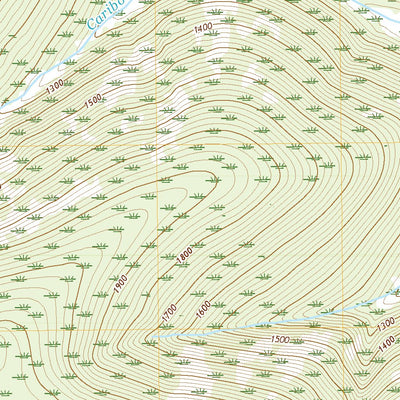This screenshot has width=400, height=400.
Task: Select the 1600 contour elevation label
Action: [203, 309]
